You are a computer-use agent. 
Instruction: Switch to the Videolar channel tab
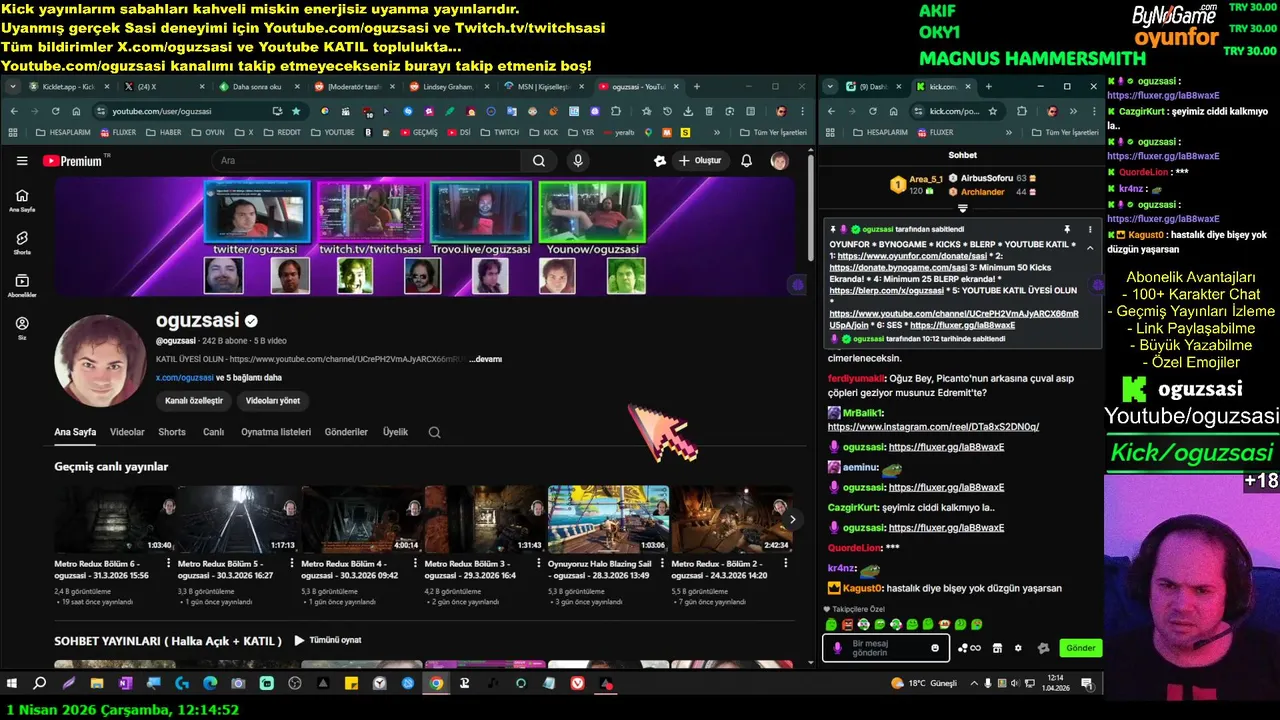(x=127, y=432)
